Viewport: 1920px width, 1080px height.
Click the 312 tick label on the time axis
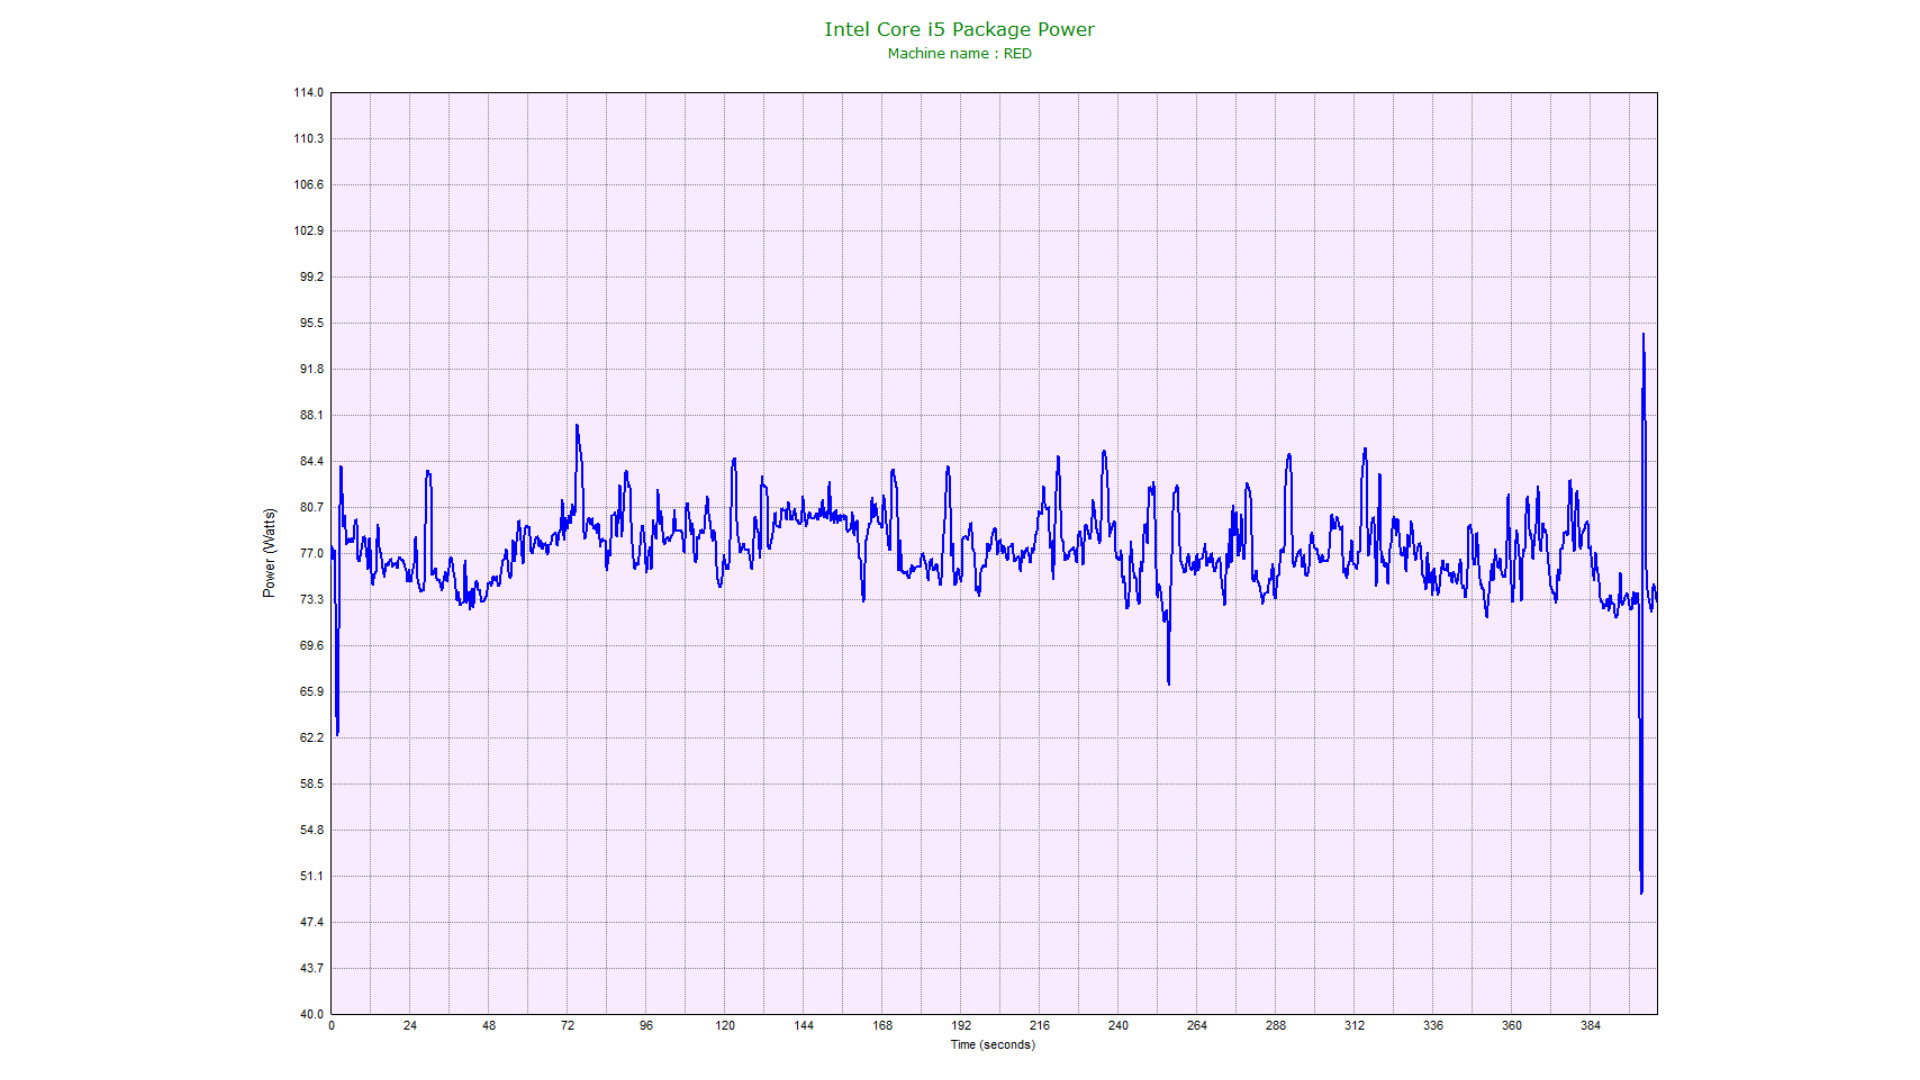click(x=1354, y=1026)
